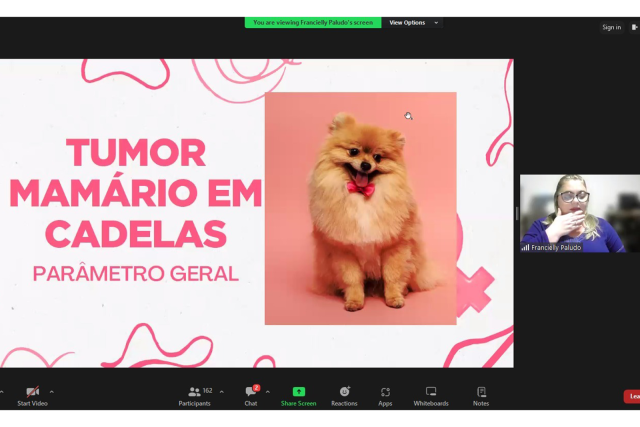
Task: Click the Start Video camera icon
Action: (x=32, y=391)
